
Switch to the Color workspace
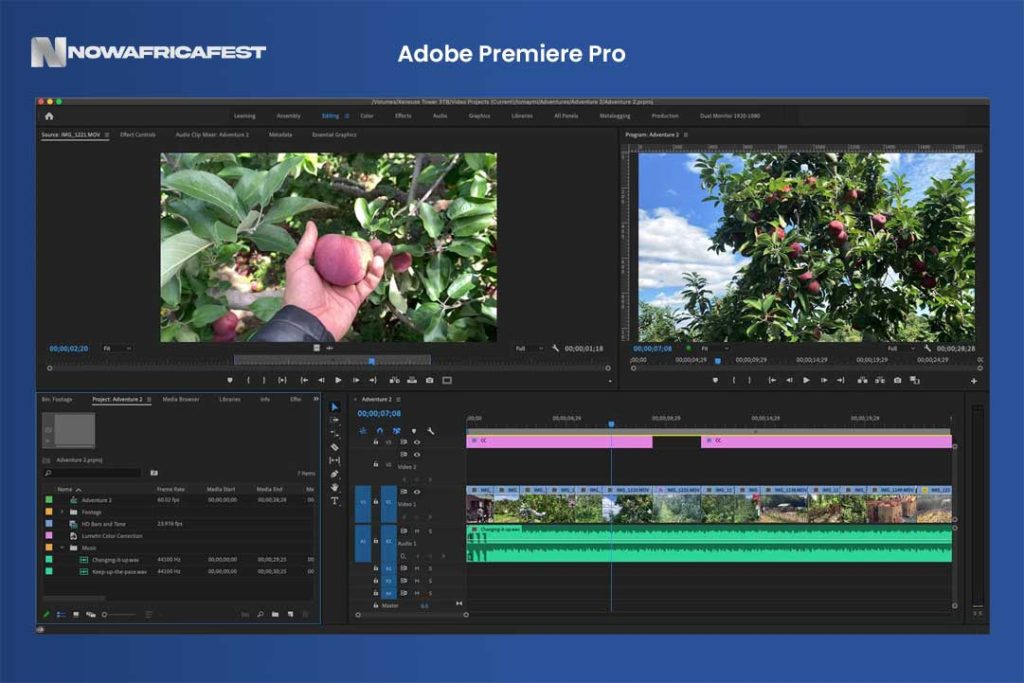pos(367,116)
